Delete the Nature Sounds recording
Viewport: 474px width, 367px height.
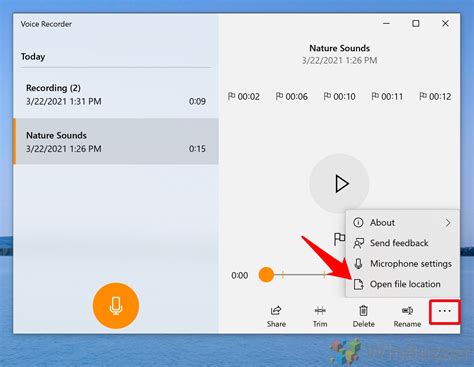click(364, 316)
